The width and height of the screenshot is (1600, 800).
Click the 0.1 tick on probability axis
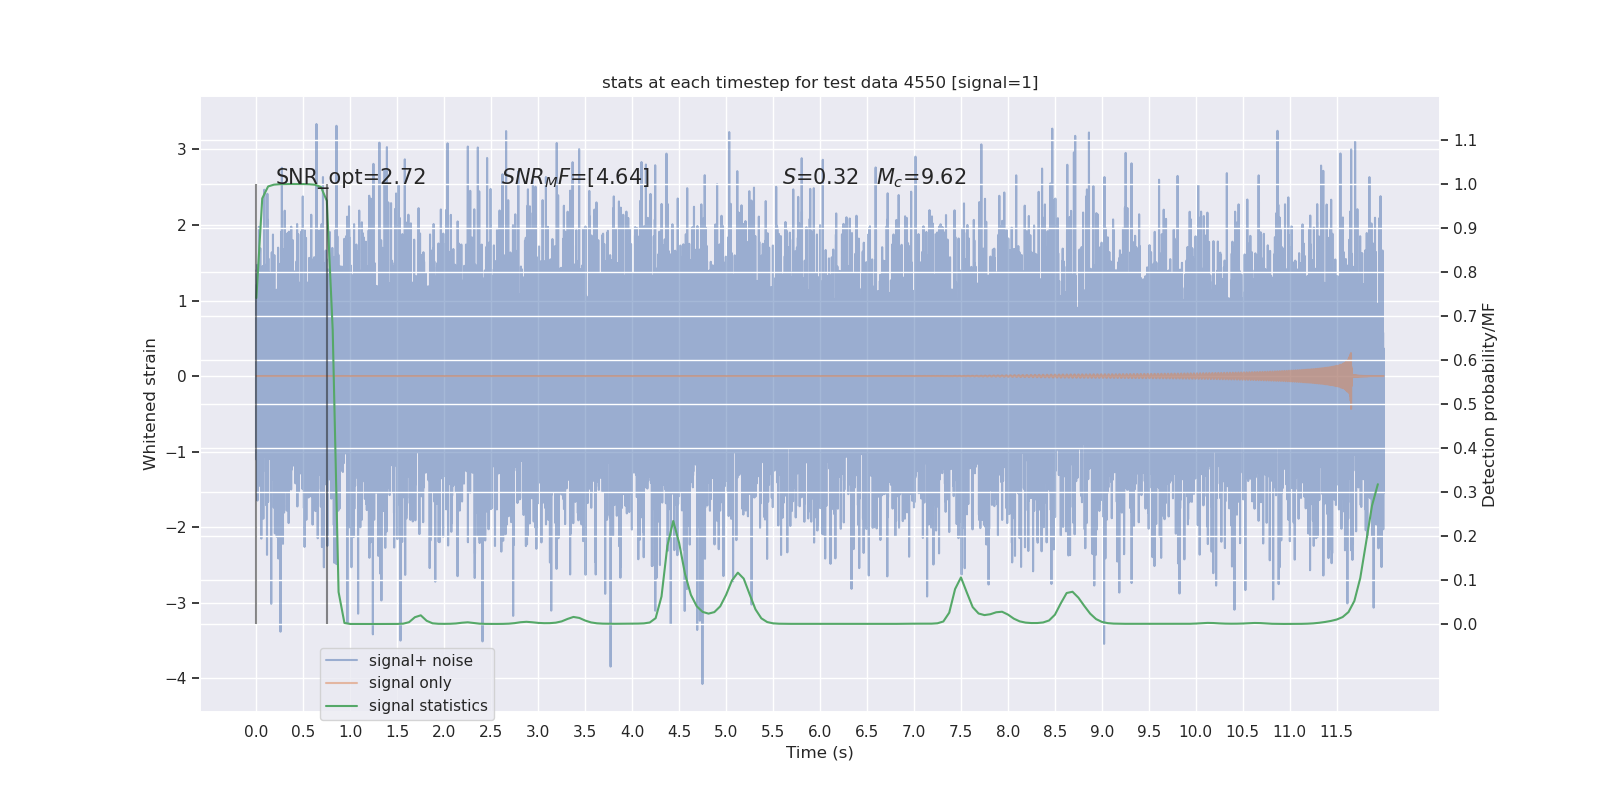coord(1465,580)
